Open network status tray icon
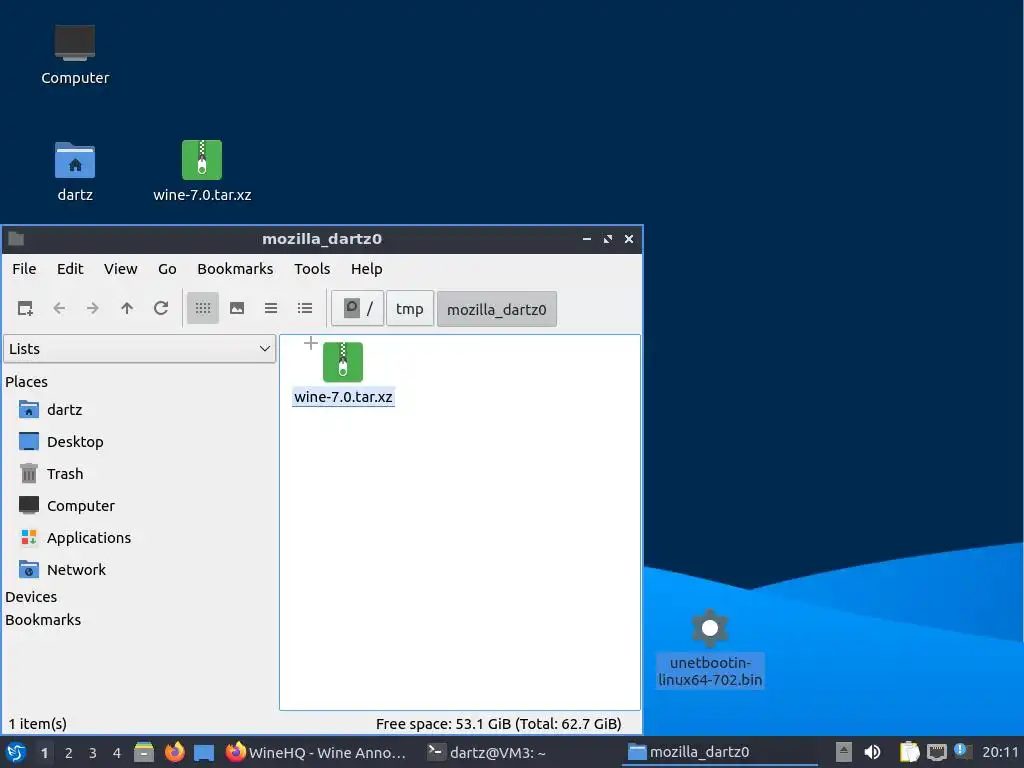 (x=936, y=752)
